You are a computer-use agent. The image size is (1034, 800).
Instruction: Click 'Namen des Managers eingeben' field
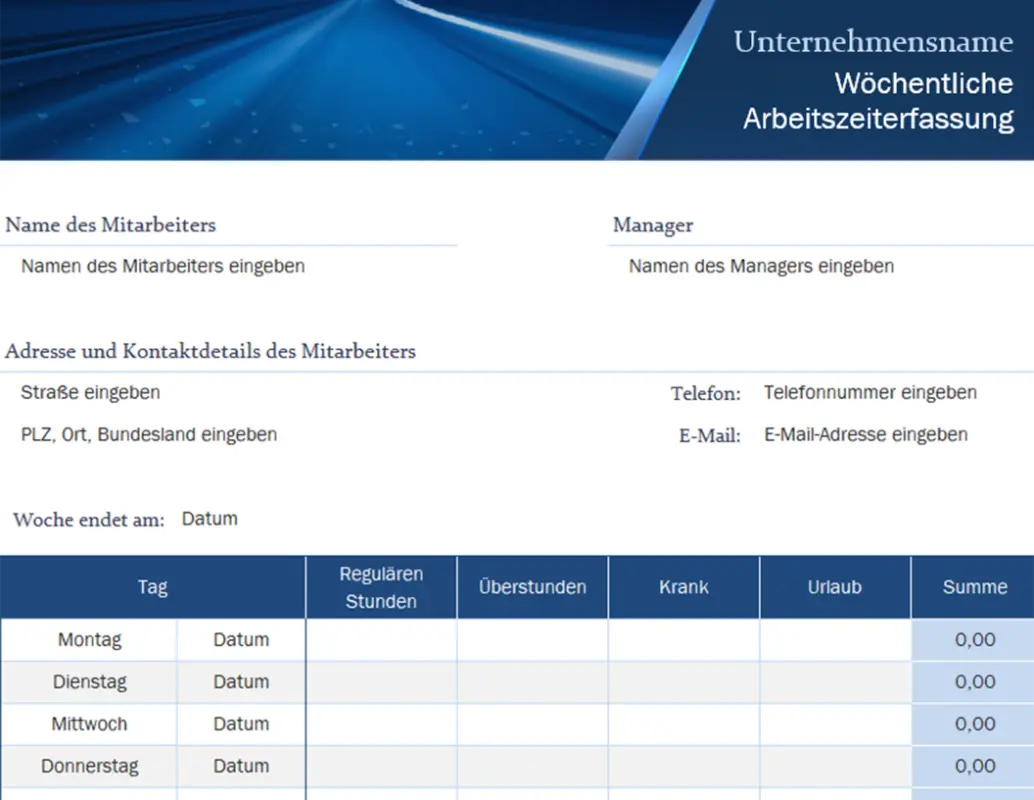pyautogui.click(x=761, y=266)
